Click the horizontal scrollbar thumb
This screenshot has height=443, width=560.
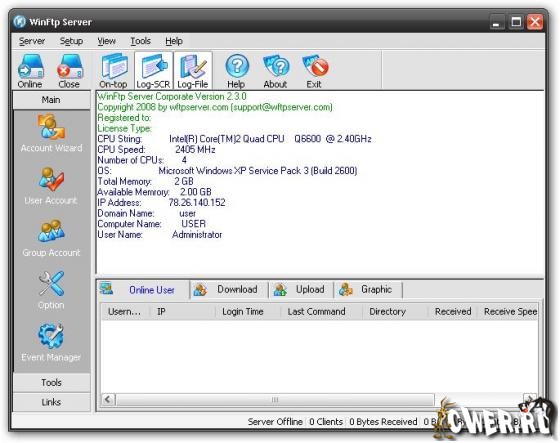275,399
